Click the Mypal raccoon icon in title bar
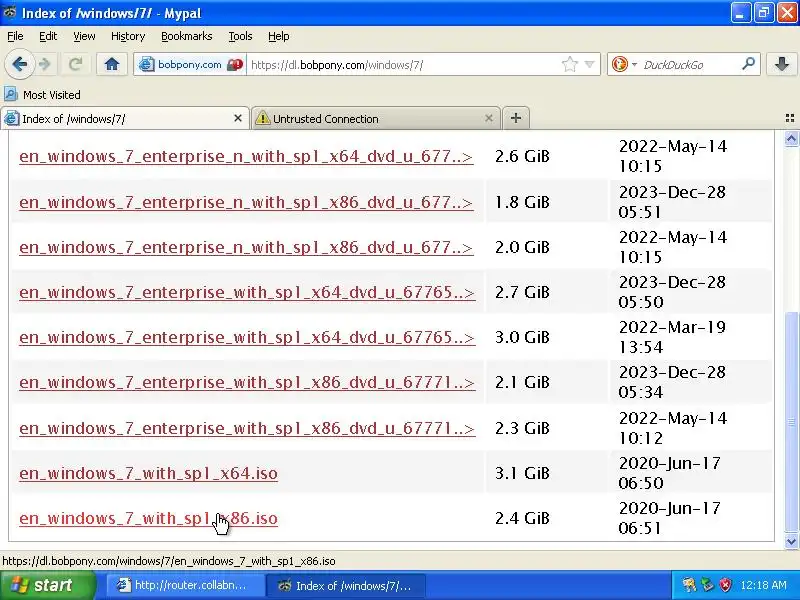800x600 pixels. point(10,13)
